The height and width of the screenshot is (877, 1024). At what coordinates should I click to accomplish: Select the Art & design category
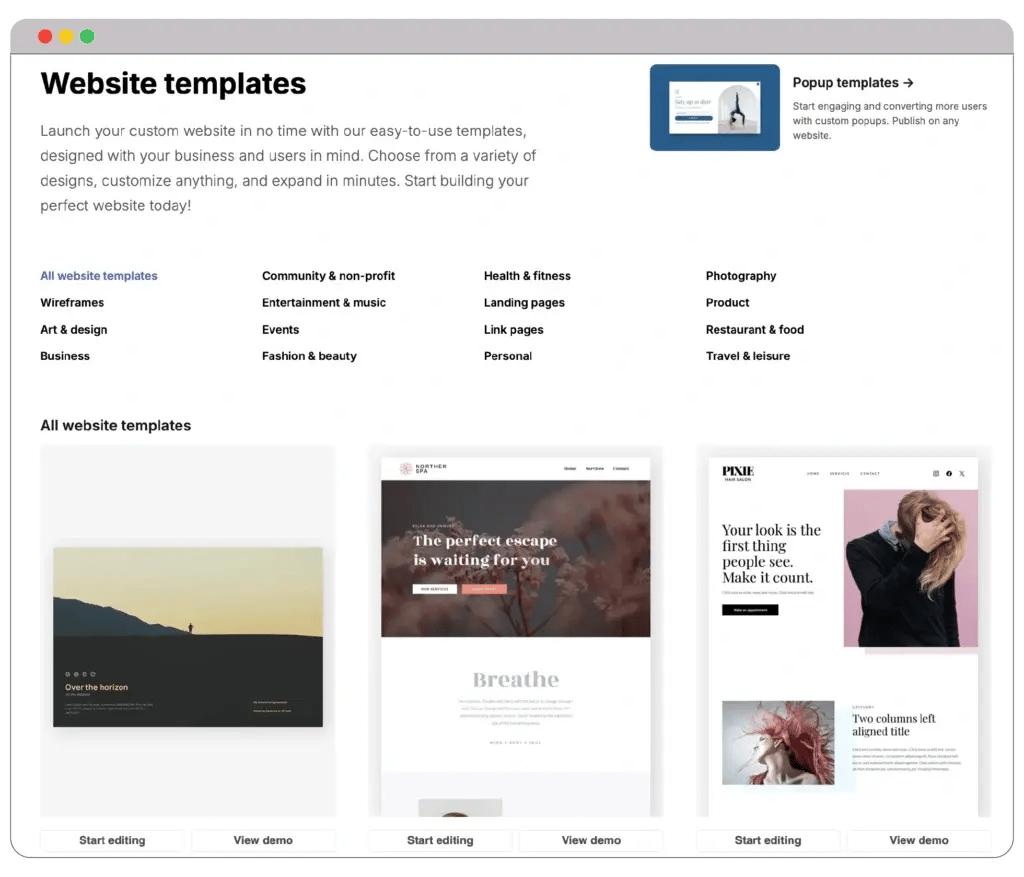(74, 330)
